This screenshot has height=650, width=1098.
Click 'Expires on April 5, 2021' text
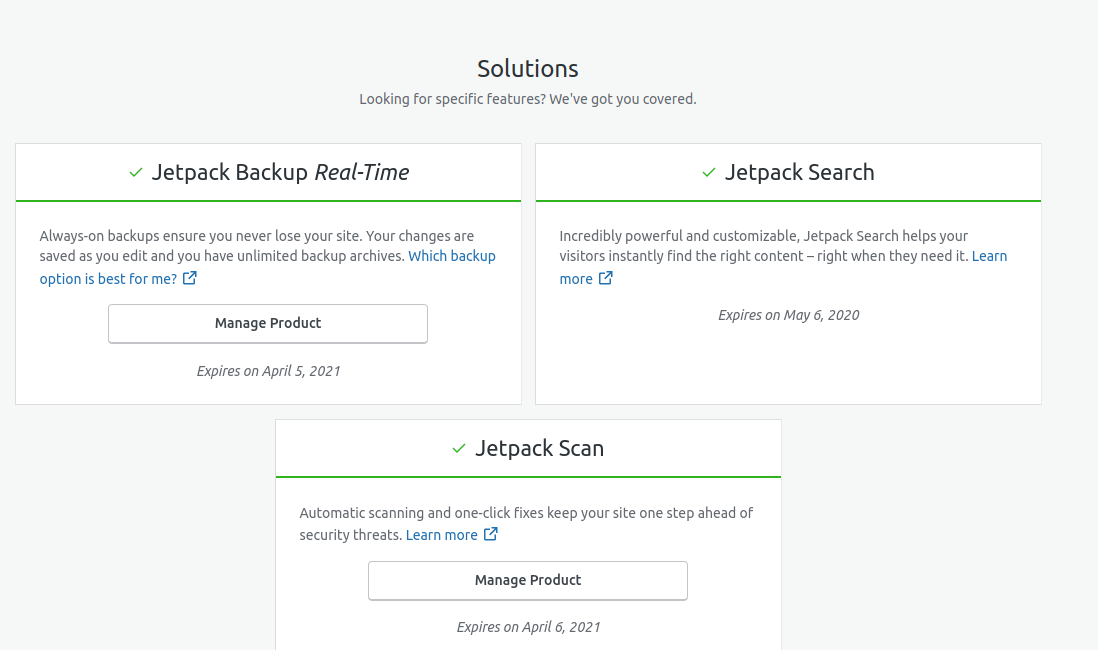268,371
